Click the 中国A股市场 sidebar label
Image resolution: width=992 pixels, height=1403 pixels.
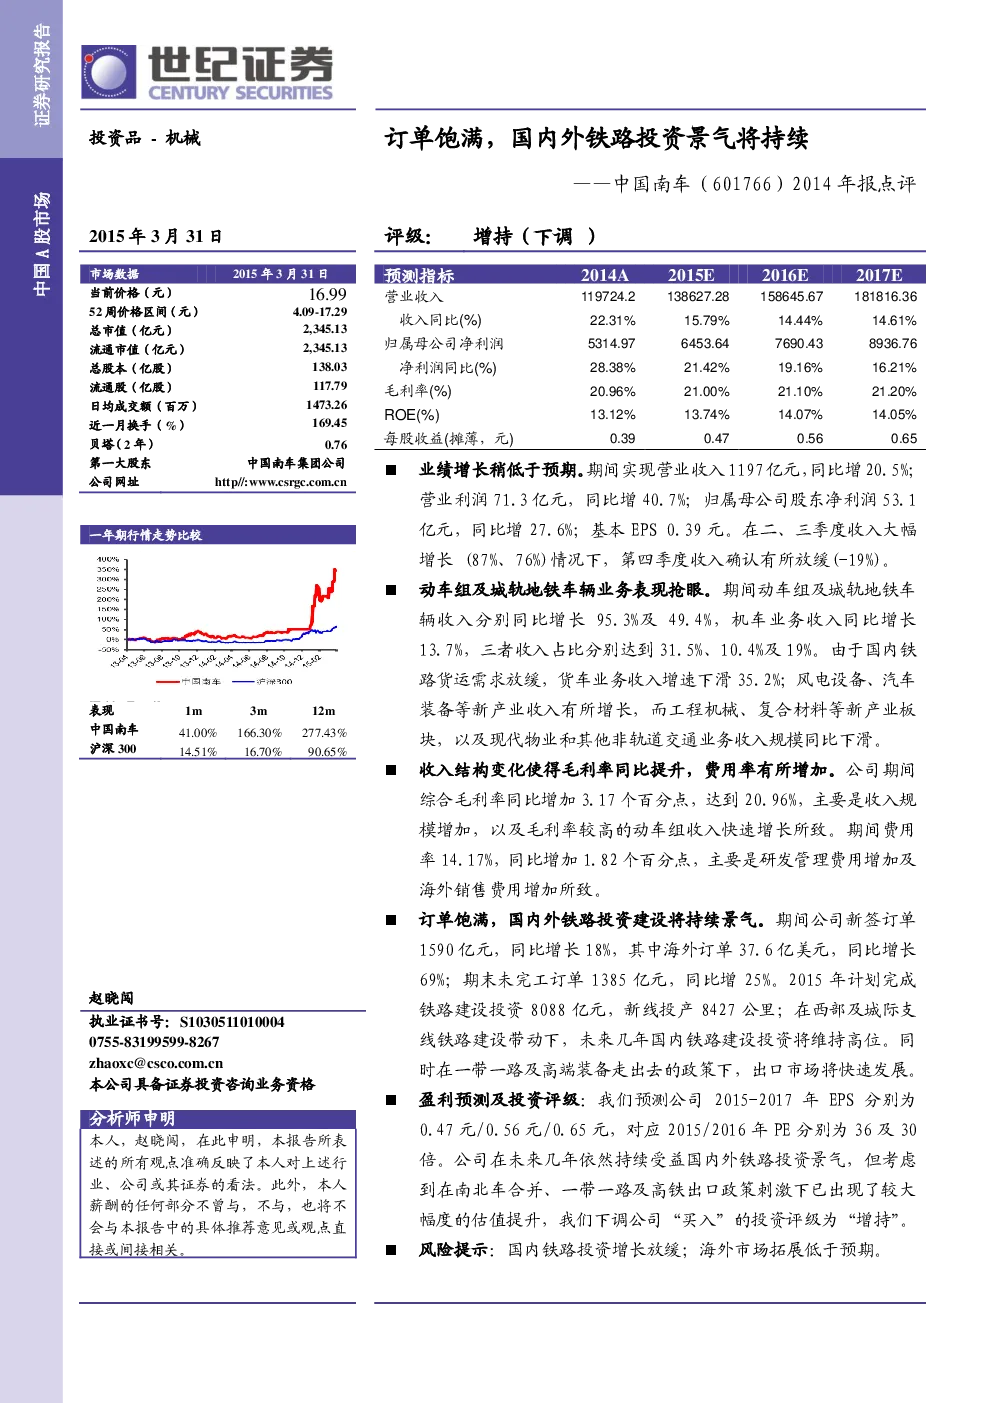coord(41,245)
